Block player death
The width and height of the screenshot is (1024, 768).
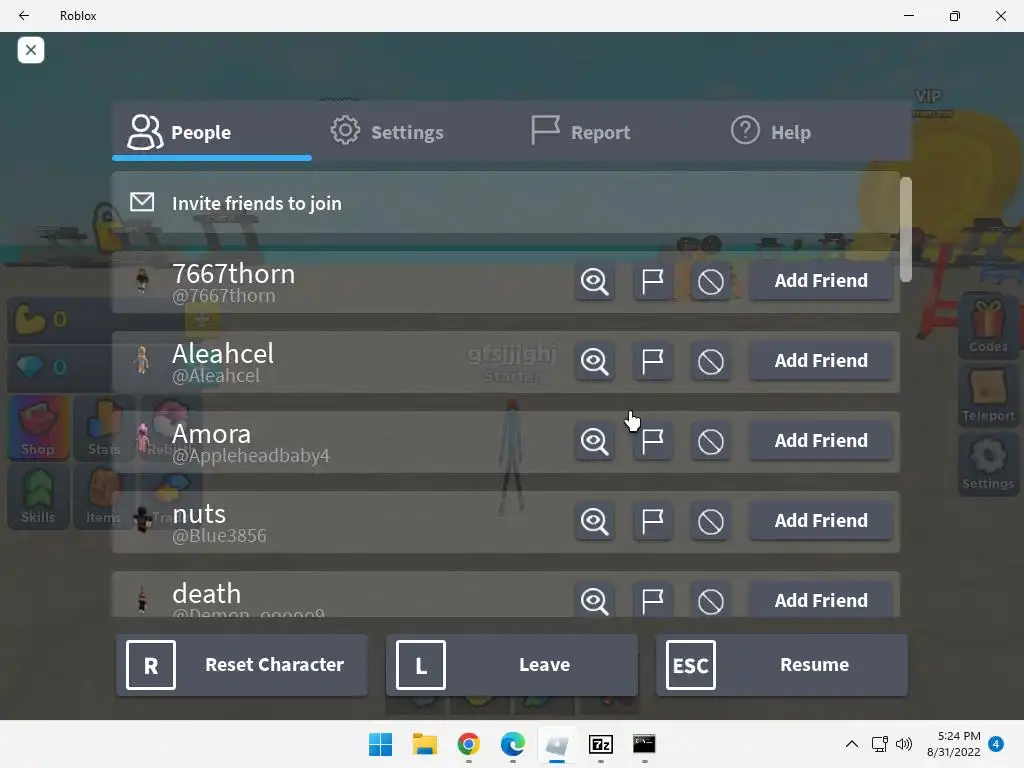pyautogui.click(x=711, y=600)
